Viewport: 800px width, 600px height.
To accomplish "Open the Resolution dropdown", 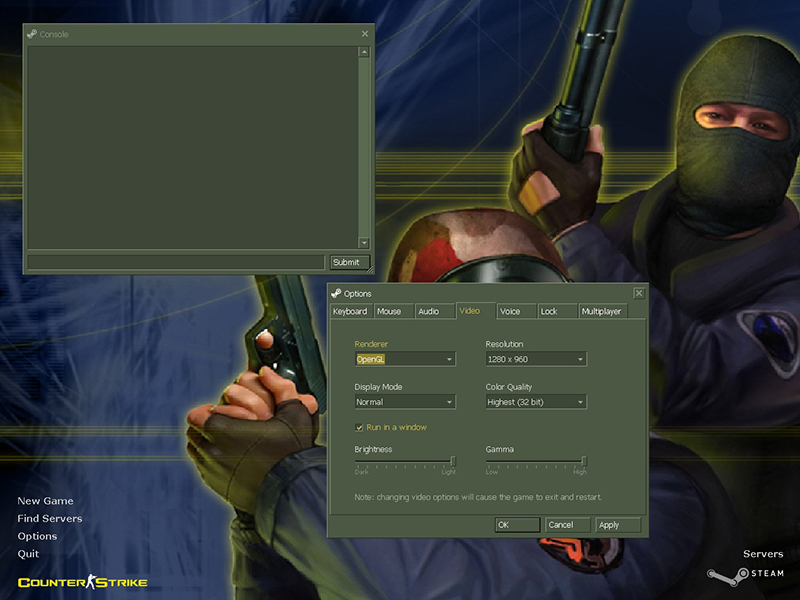I will pyautogui.click(x=536, y=359).
